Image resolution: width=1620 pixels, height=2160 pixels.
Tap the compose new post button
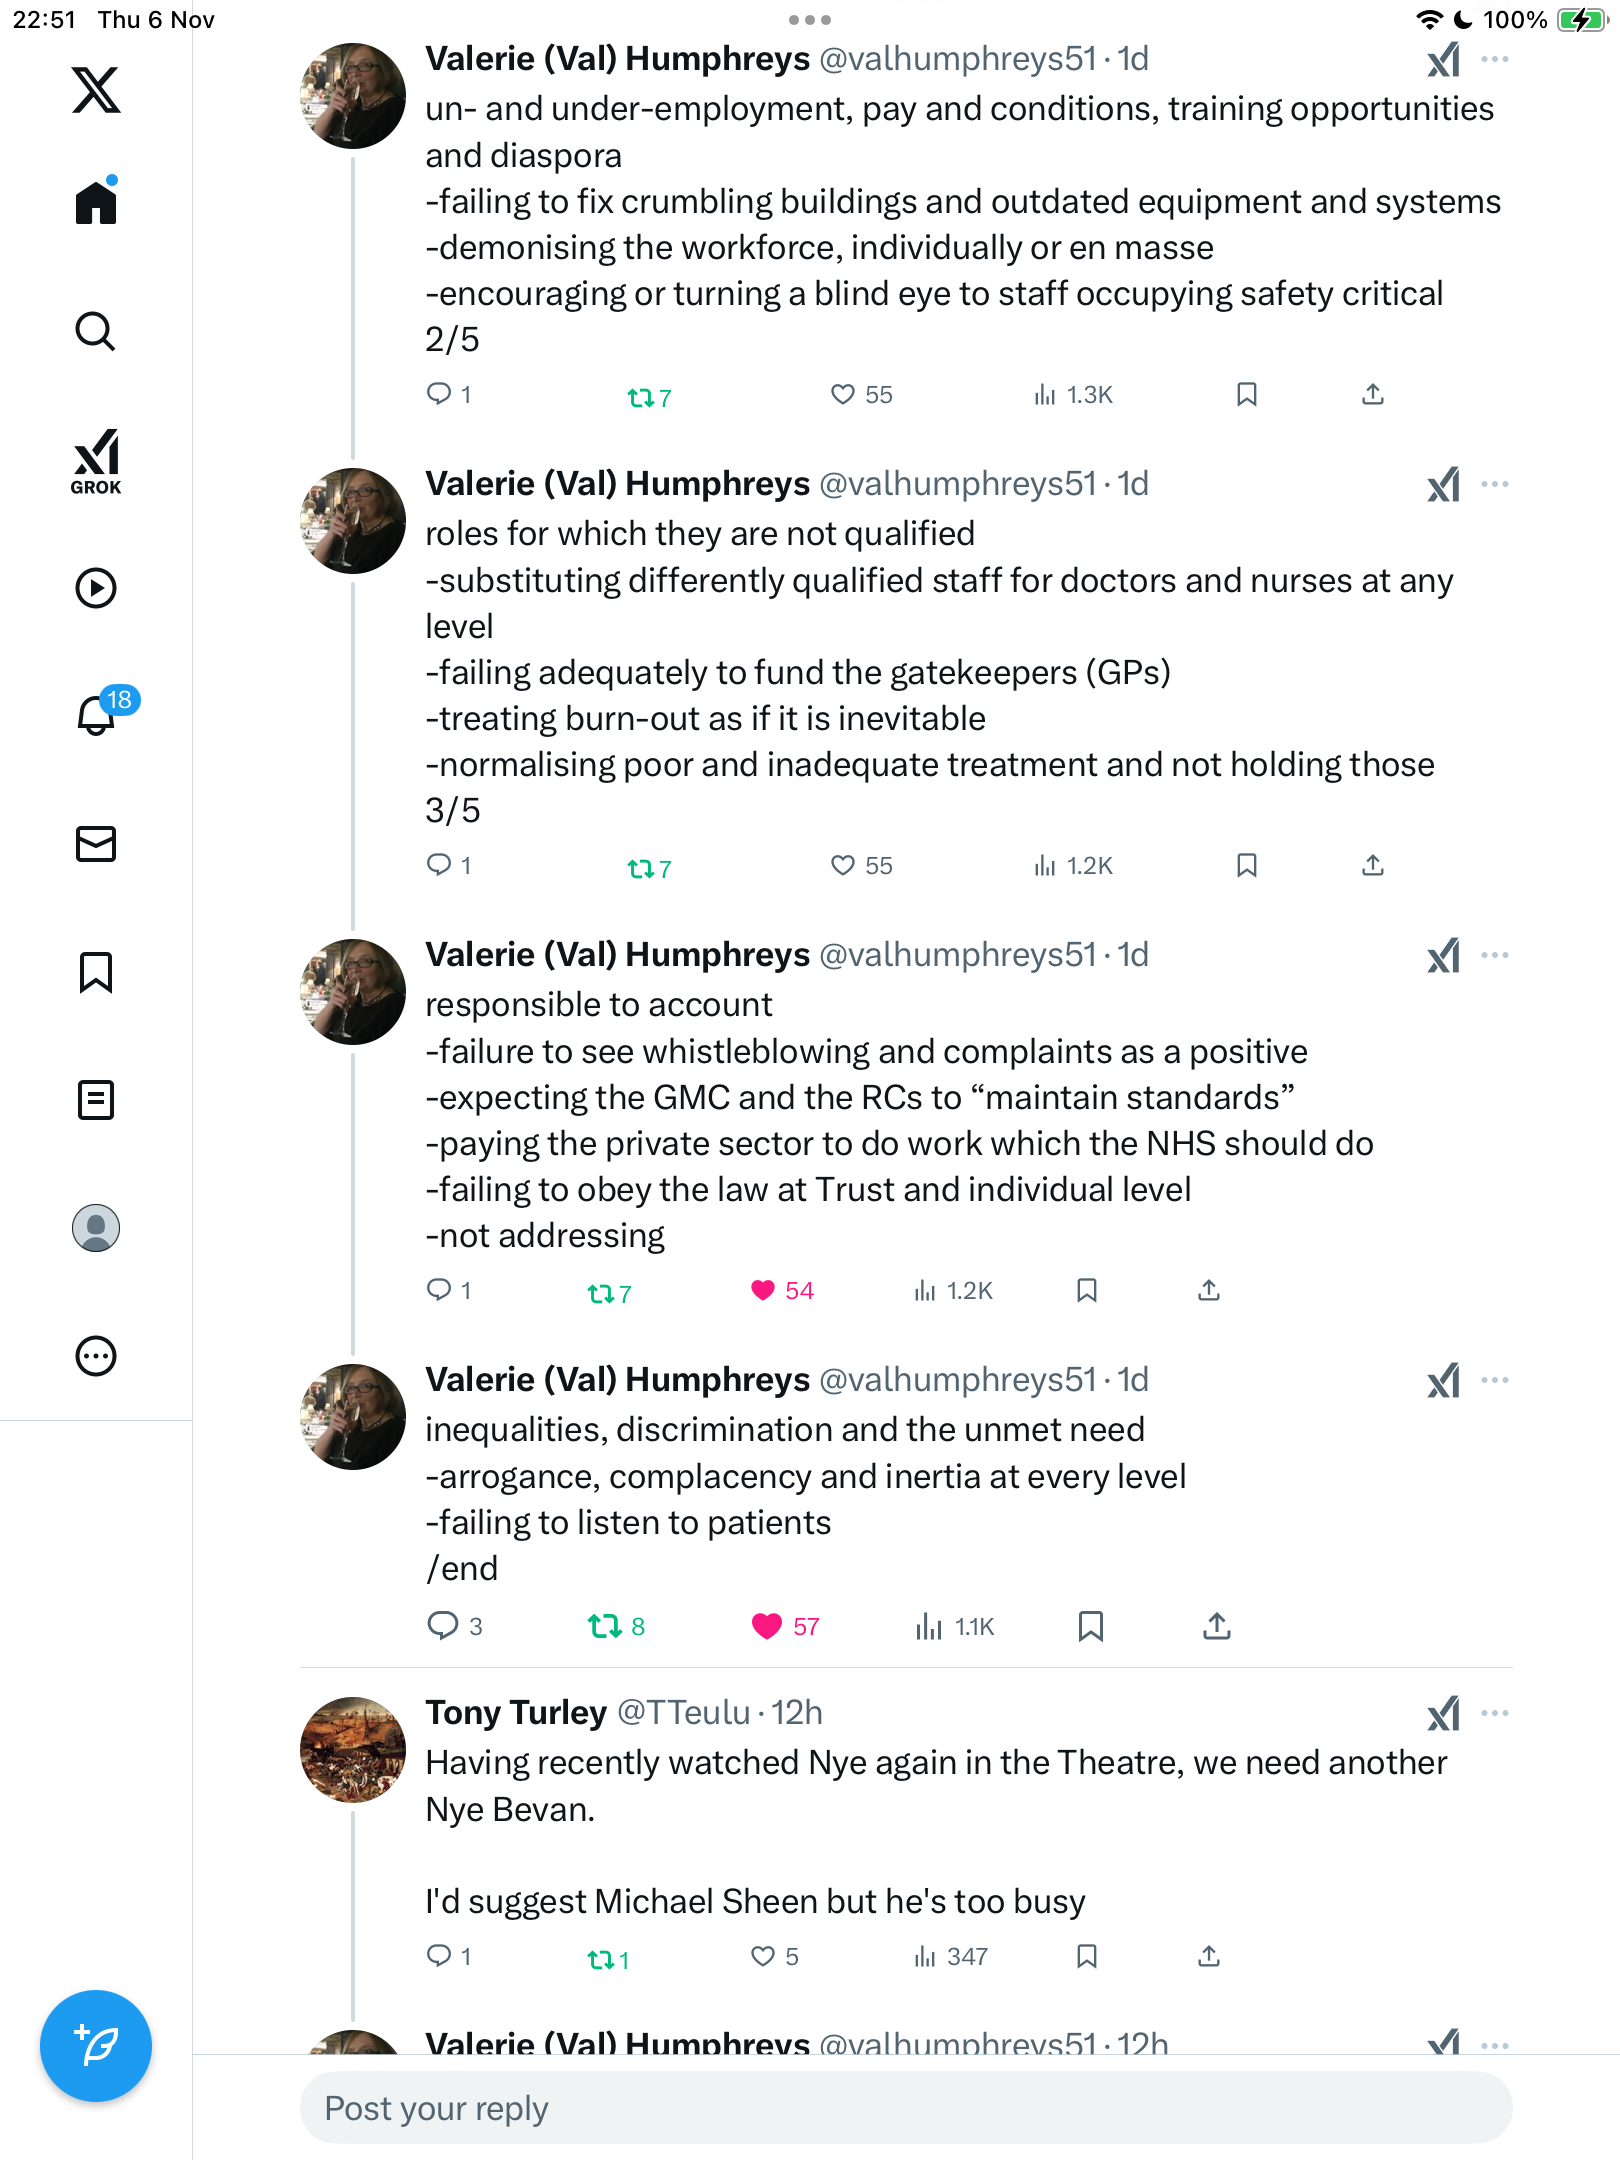96,2046
